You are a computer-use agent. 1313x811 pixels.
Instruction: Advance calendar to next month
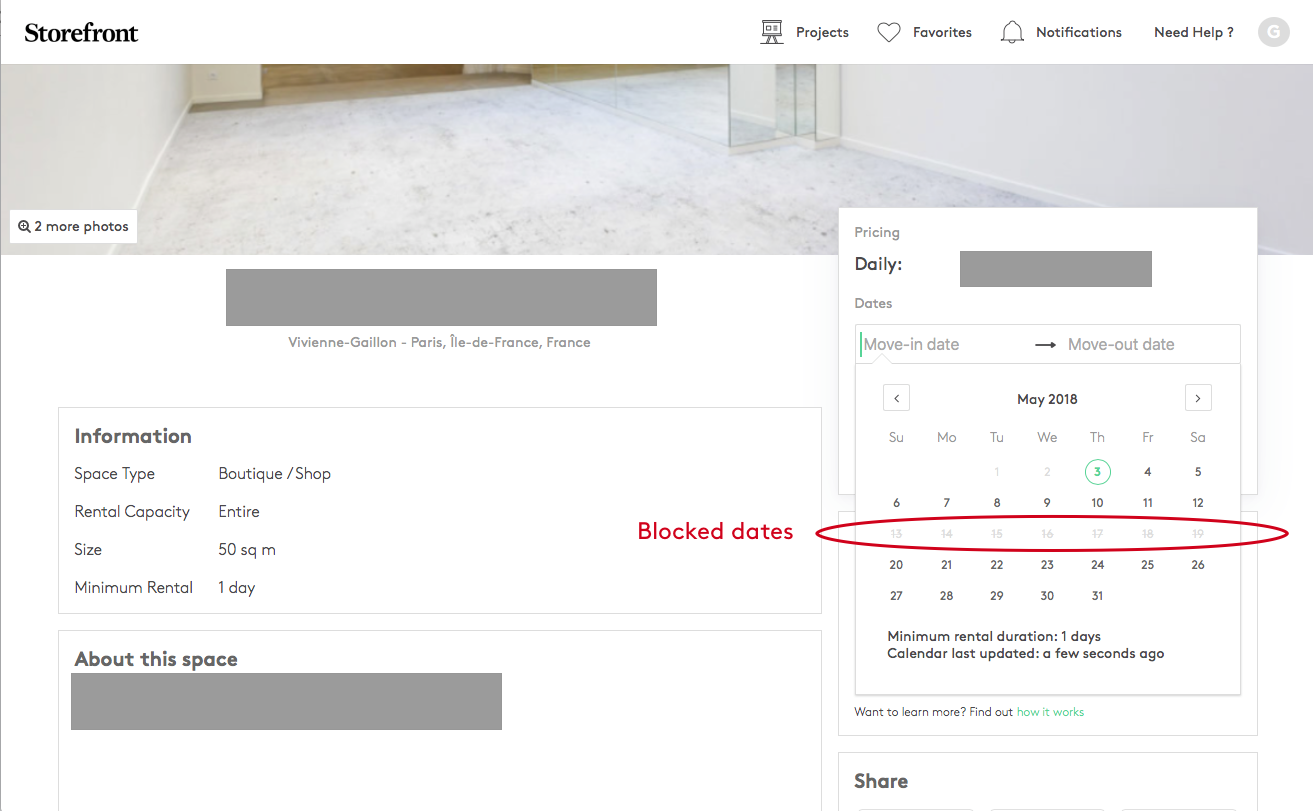1197,398
